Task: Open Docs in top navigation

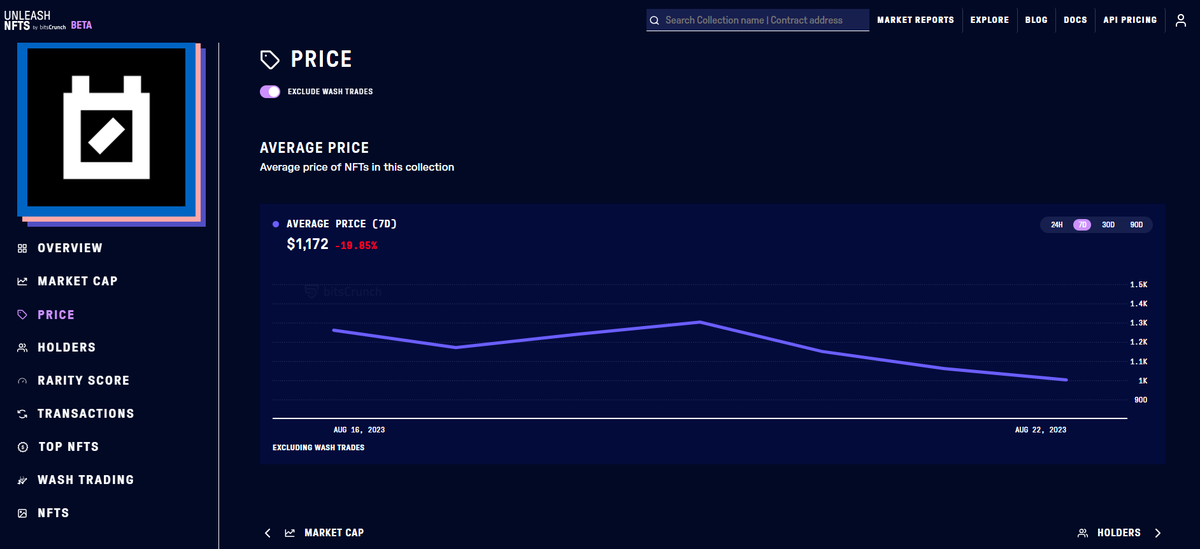Action: click(1075, 20)
